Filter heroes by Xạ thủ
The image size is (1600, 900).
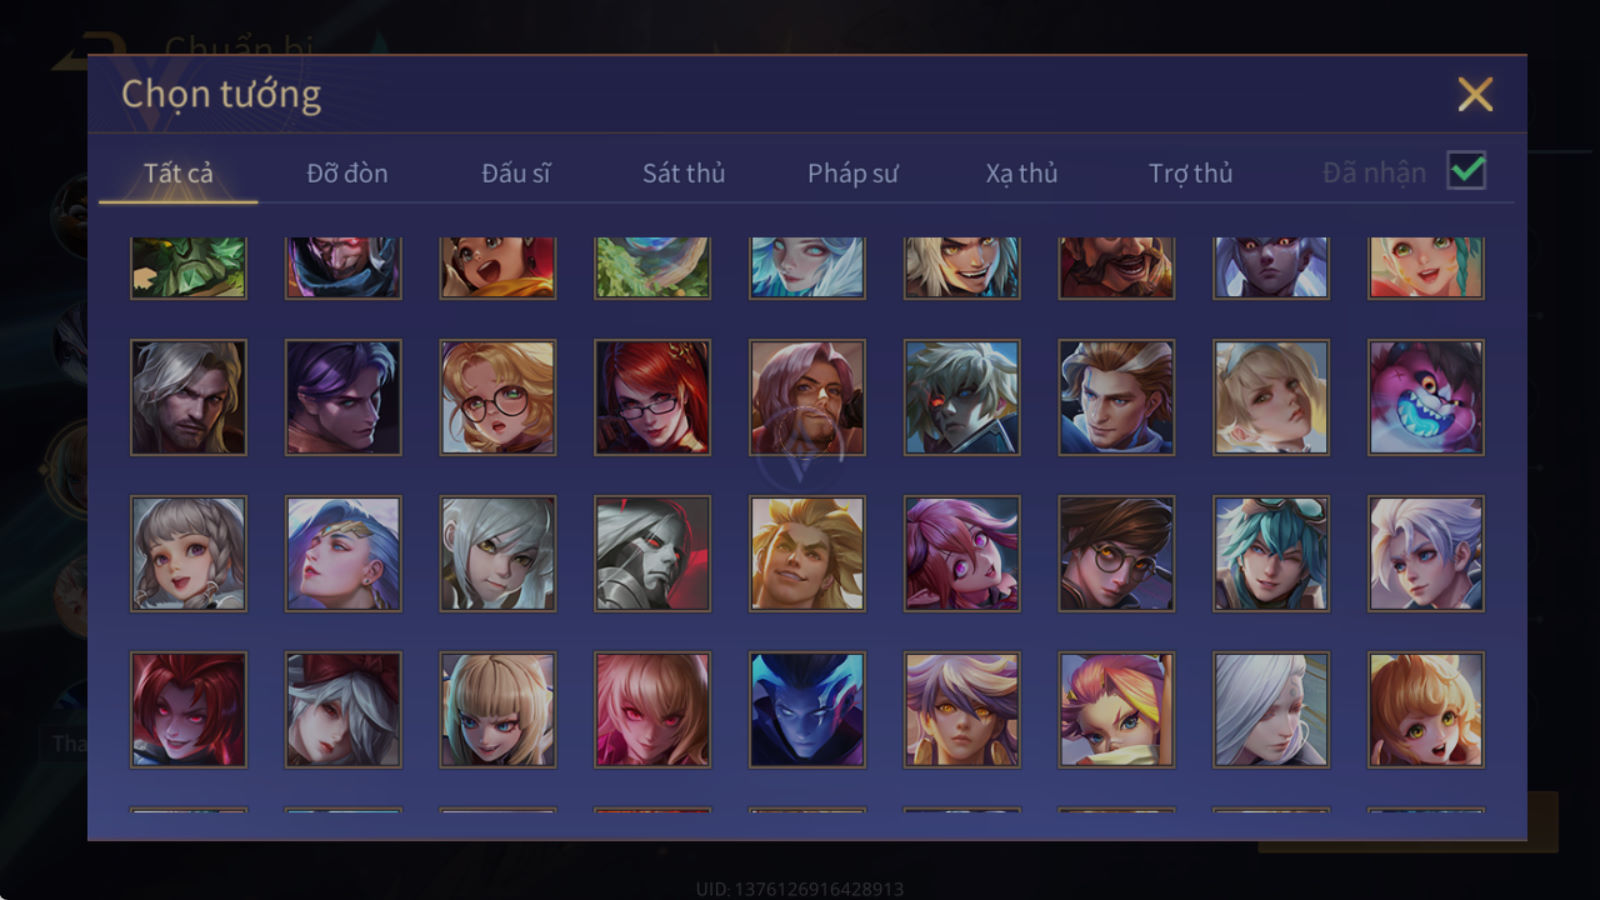pyautogui.click(x=1021, y=173)
